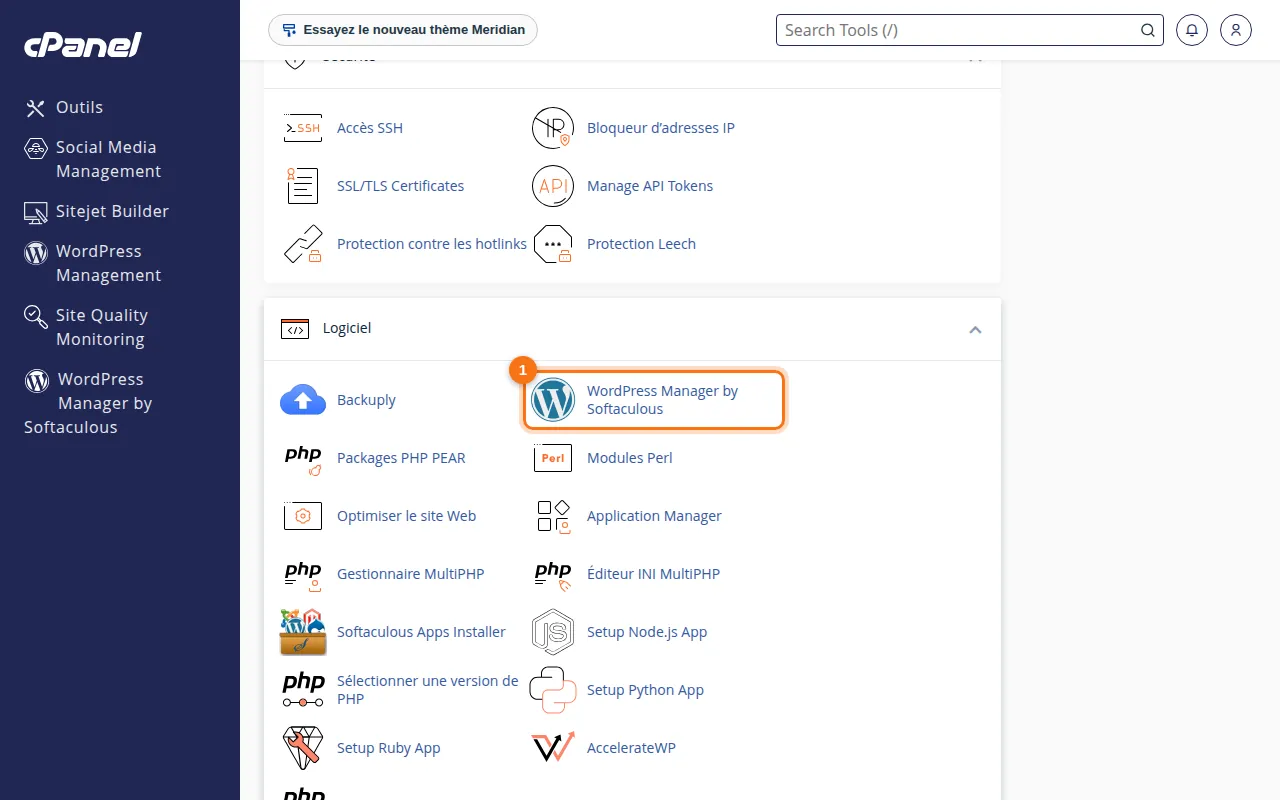The height and width of the screenshot is (800, 1280).
Task: Click the SSL/TLS Certificates icon
Action: (x=302, y=186)
